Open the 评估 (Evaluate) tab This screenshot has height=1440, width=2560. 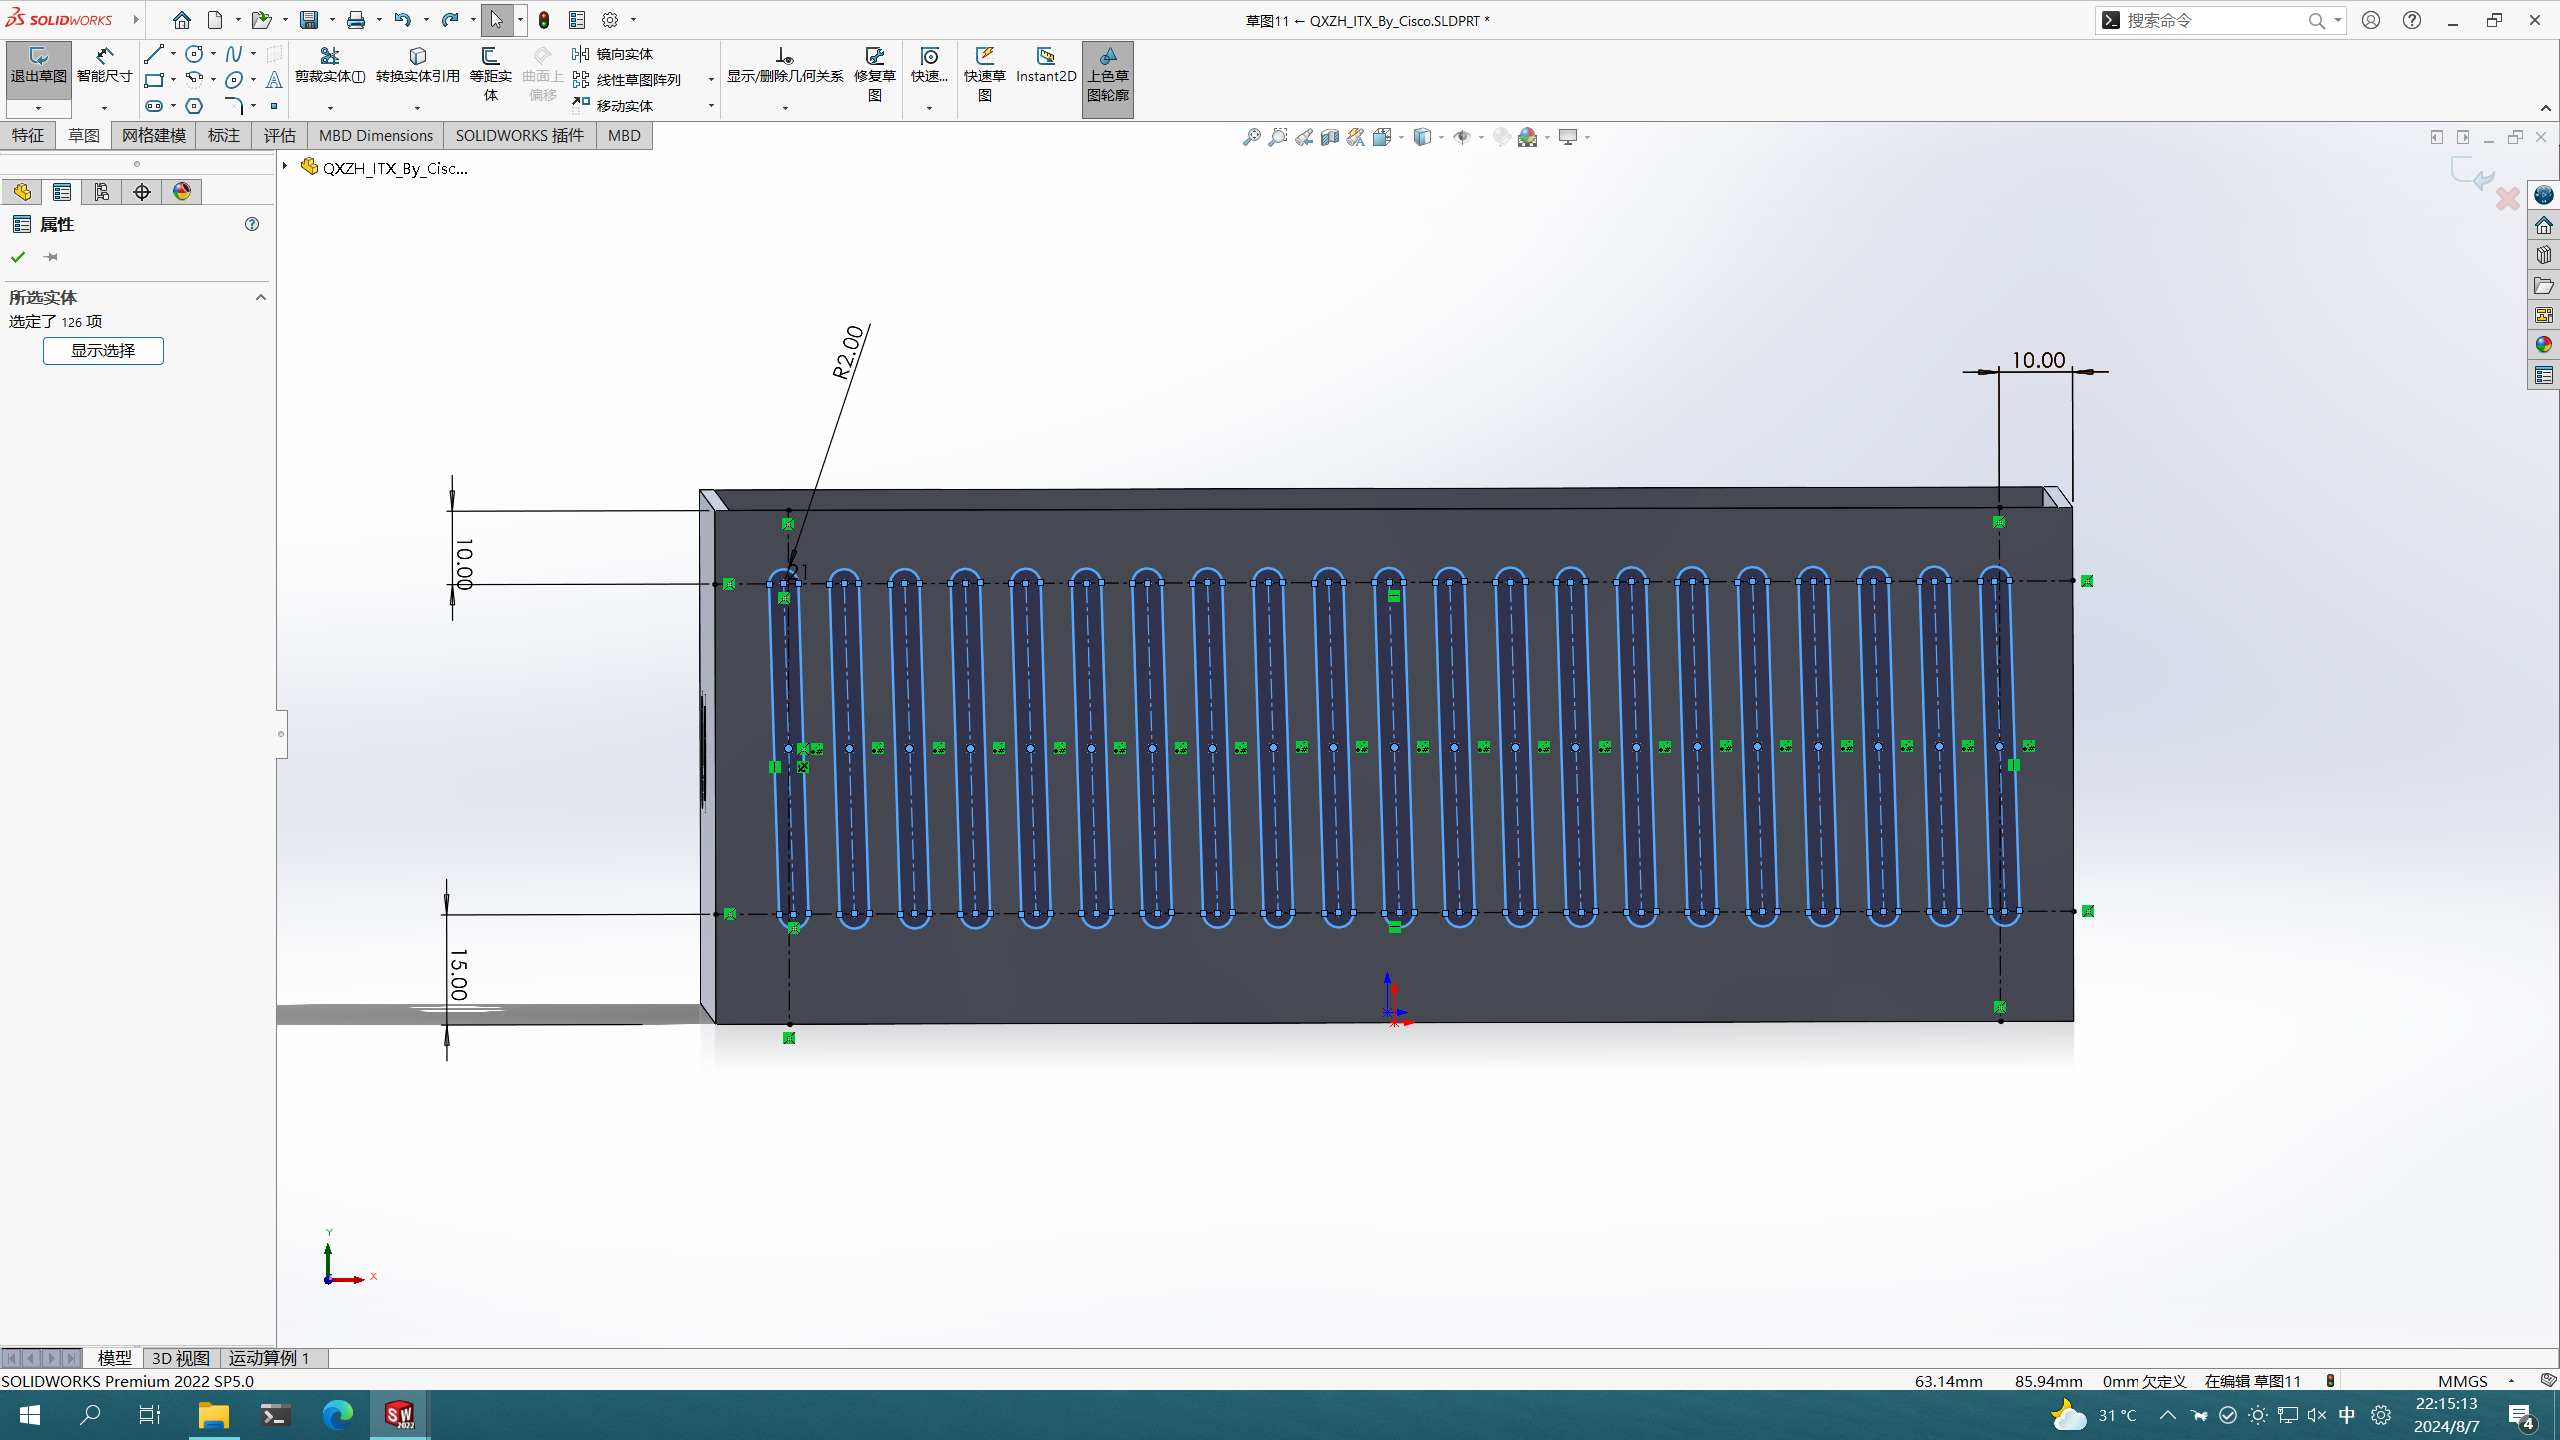coord(279,135)
